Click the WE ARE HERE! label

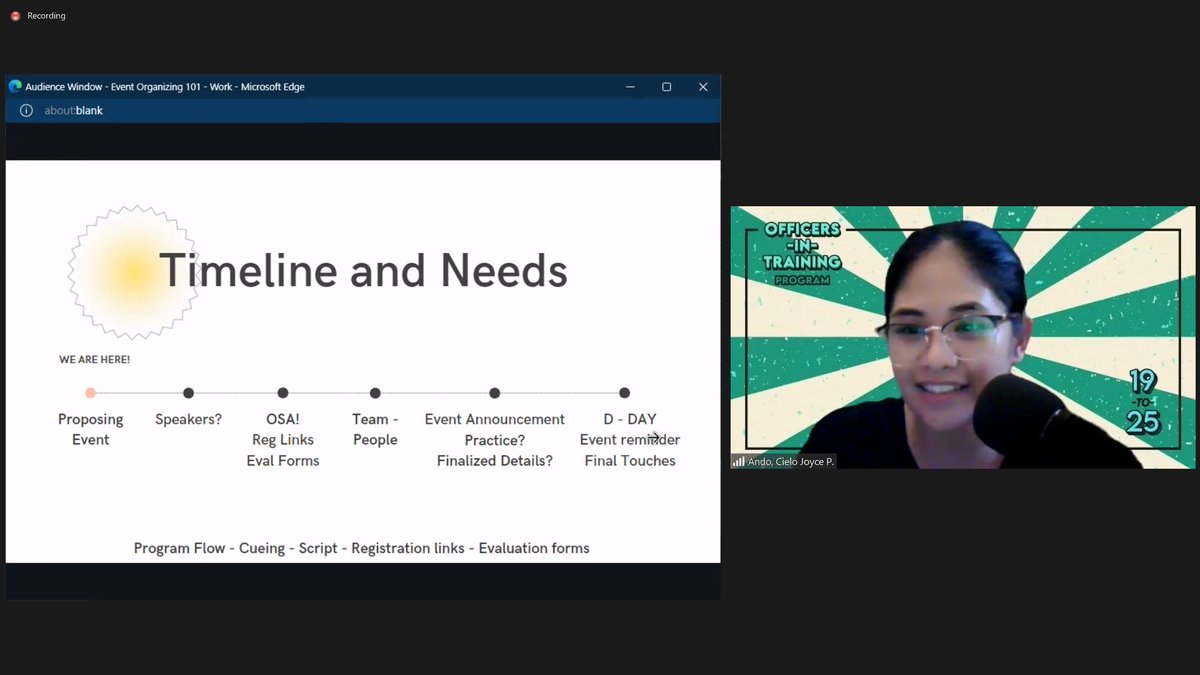click(x=94, y=359)
